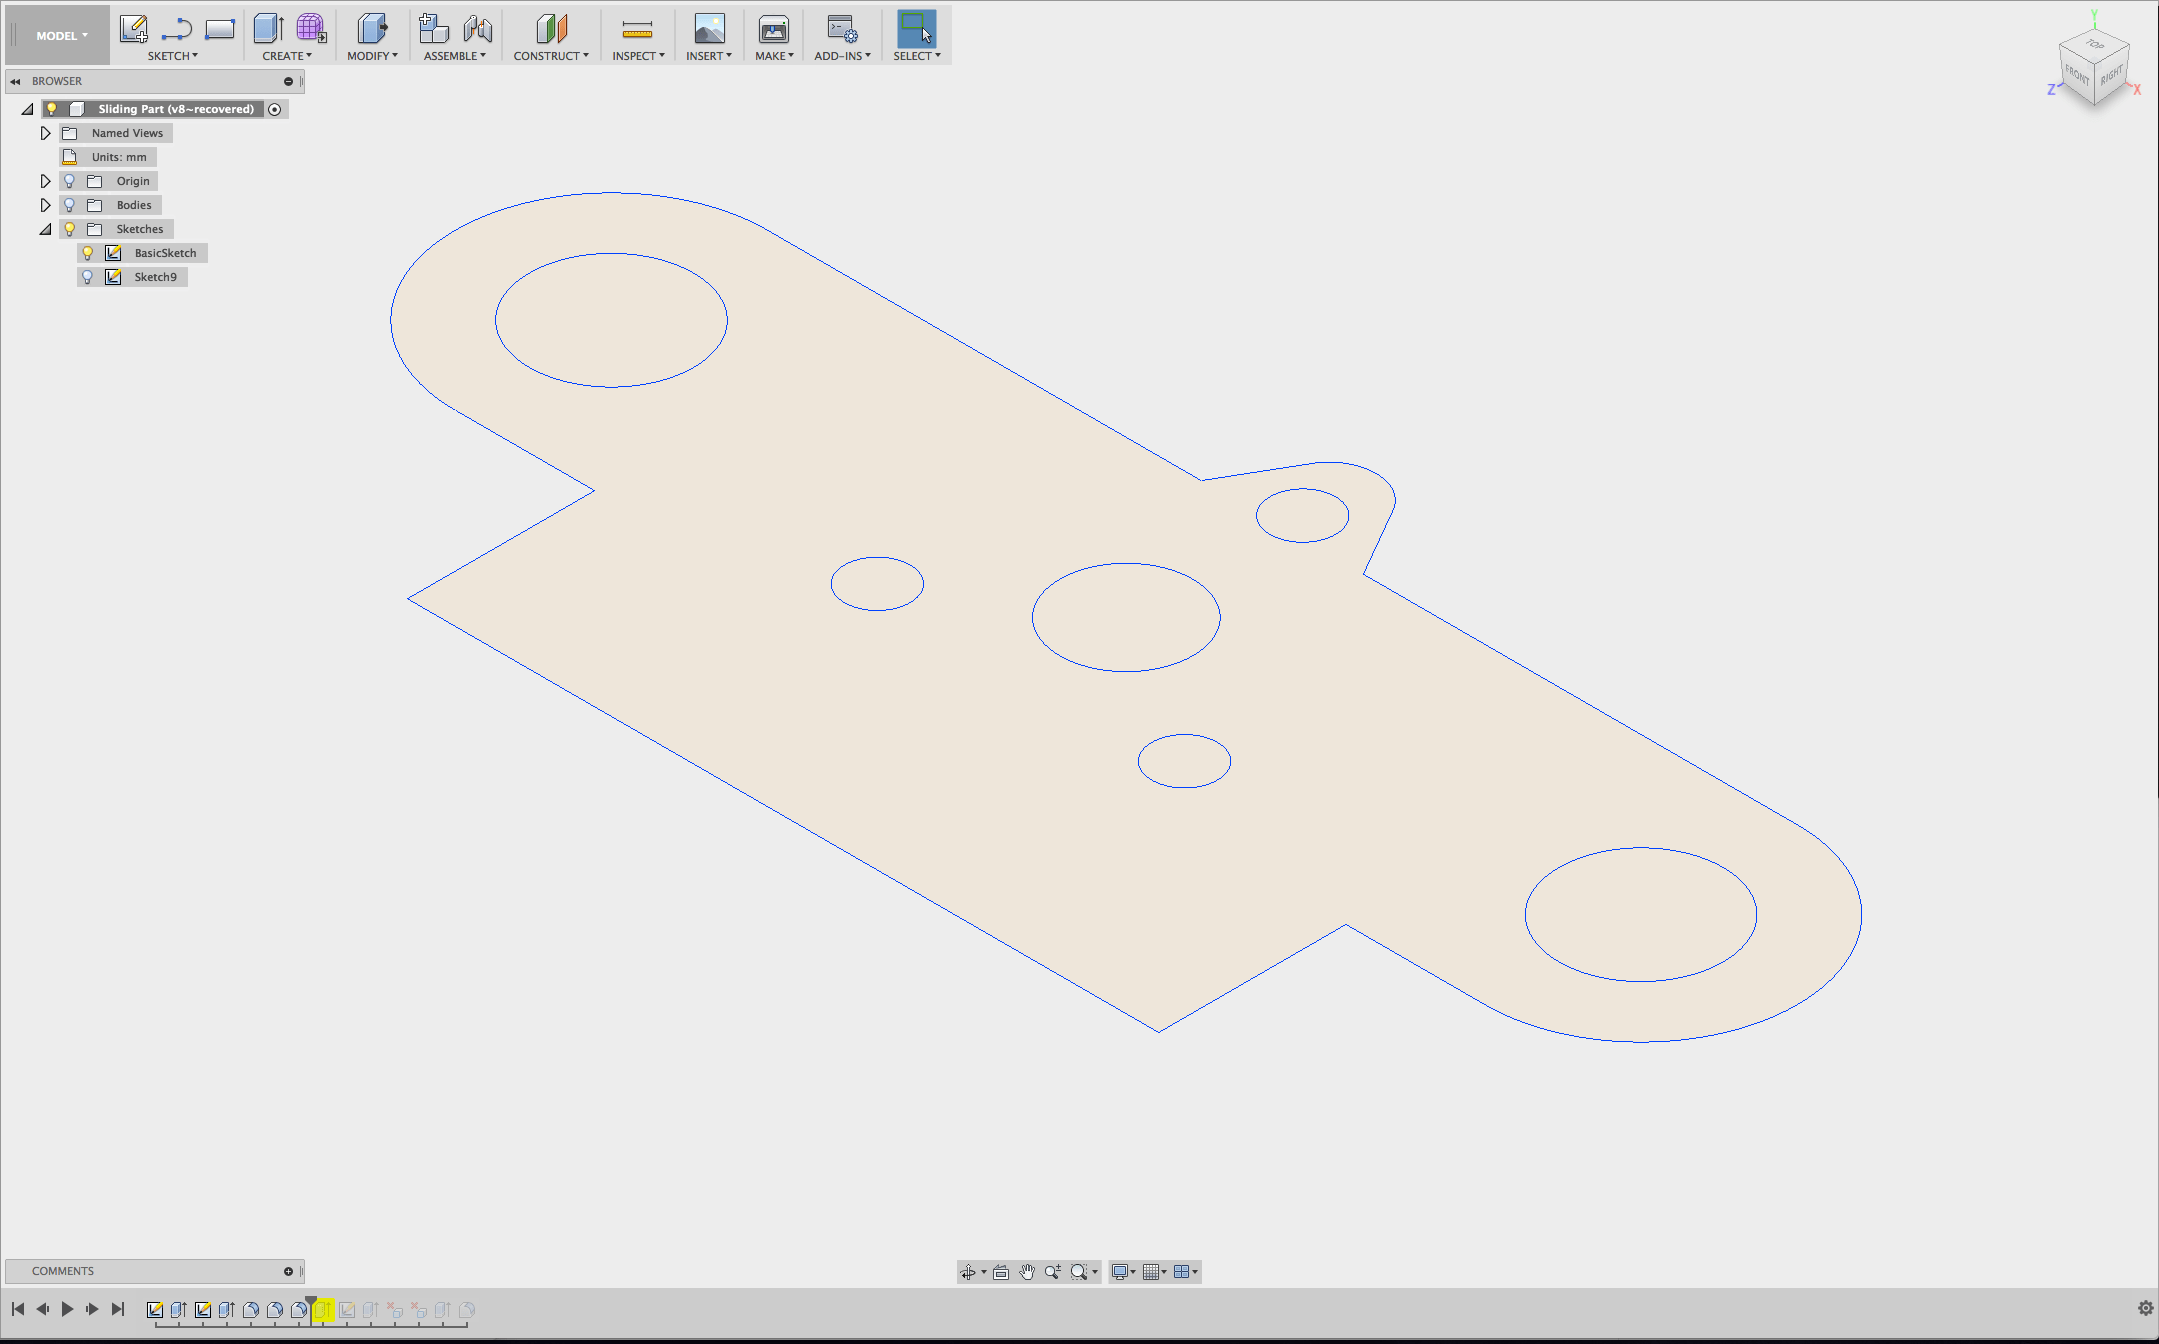This screenshot has width=2159, height=1344.
Task: Toggle Bodies folder visibility lightbulb
Action: 69,205
